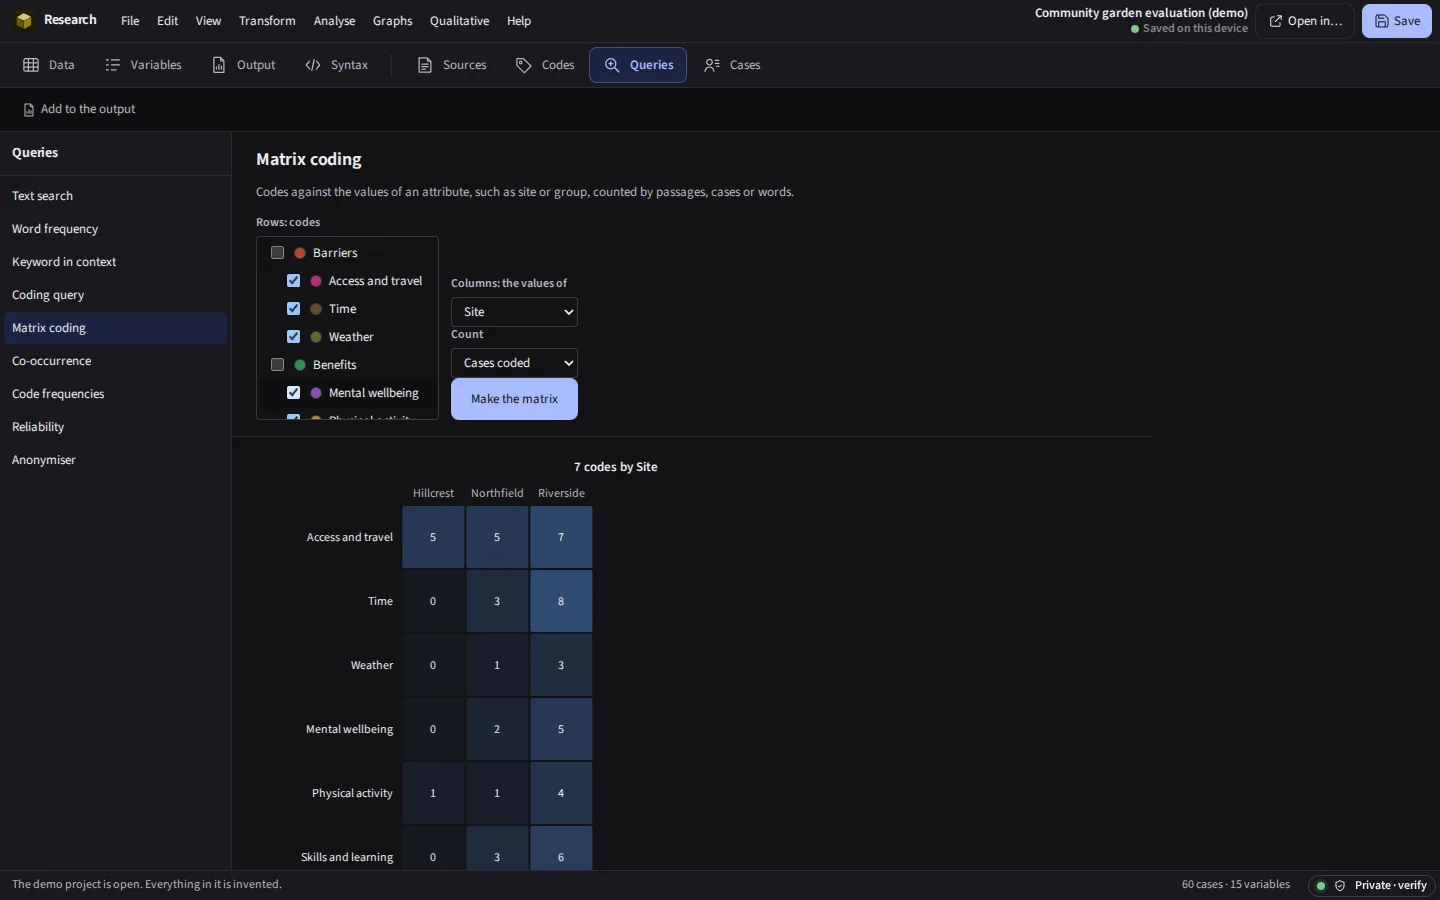Uncheck the Weather code checkbox
The image size is (1440, 900).
(x=294, y=337)
